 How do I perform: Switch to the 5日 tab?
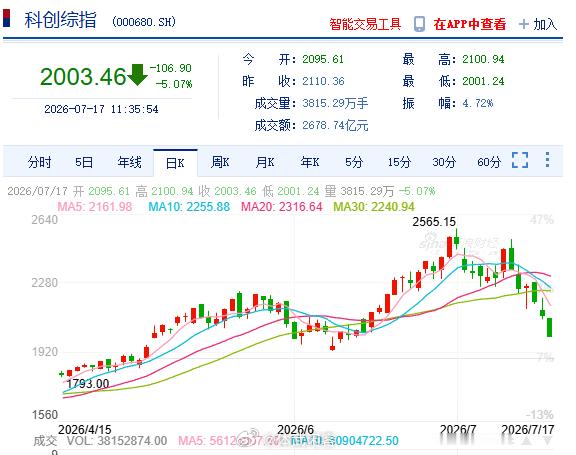pyautogui.click(x=84, y=162)
